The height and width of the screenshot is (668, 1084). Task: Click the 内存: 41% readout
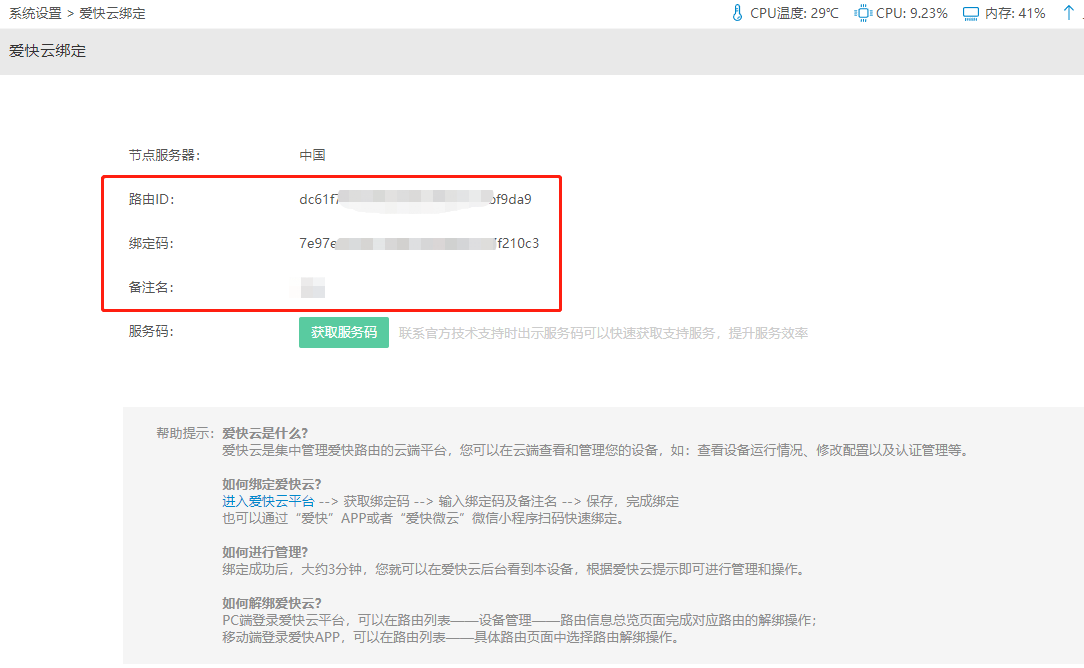[x=1015, y=13]
